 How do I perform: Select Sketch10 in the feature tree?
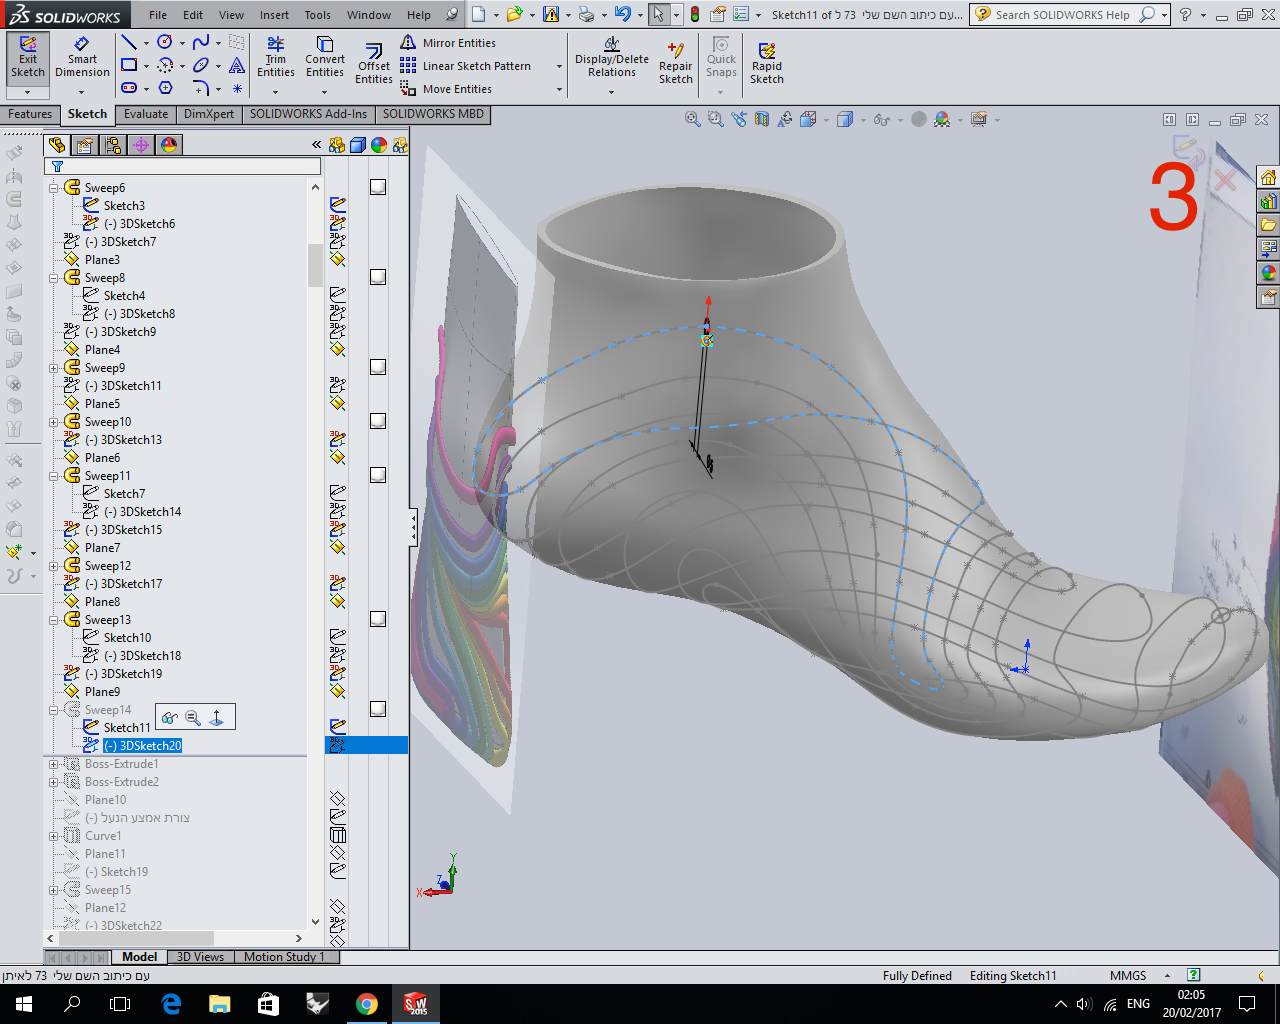(127, 638)
